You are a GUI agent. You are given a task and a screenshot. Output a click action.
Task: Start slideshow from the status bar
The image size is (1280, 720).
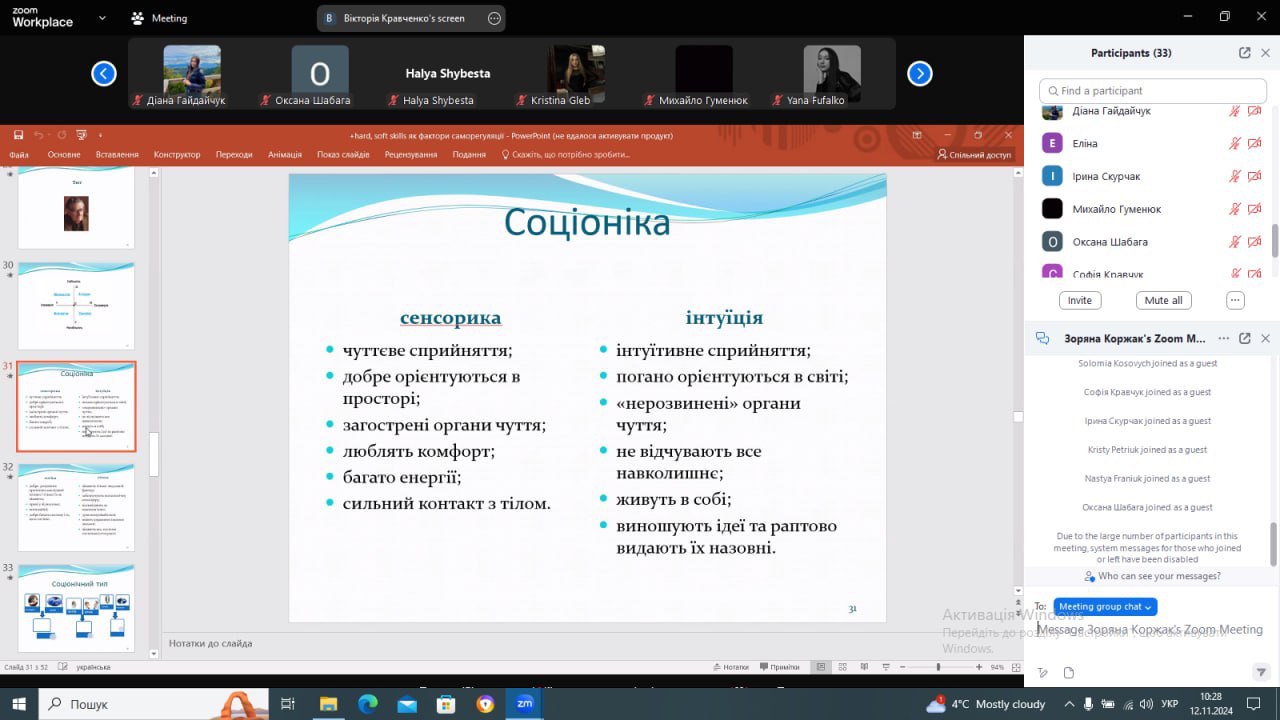885,666
